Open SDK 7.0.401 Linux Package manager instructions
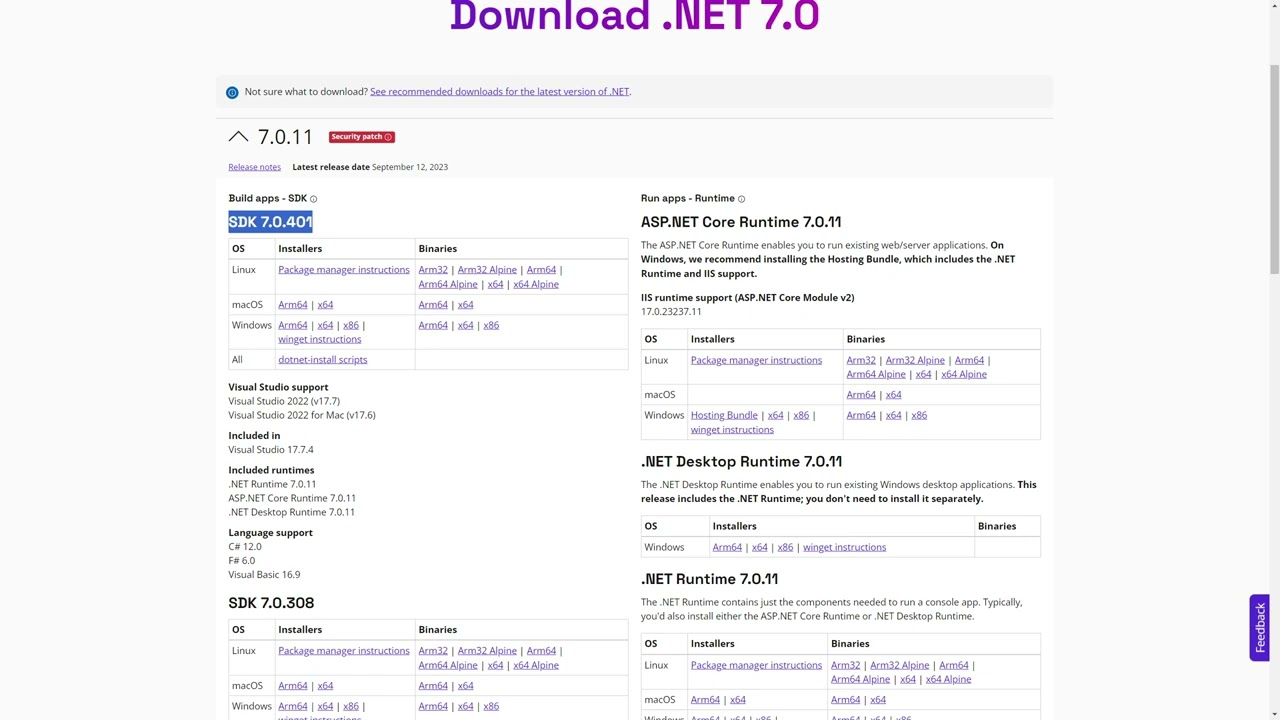Image resolution: width=1280 pixels, height=720 pixels. (344, 270)
